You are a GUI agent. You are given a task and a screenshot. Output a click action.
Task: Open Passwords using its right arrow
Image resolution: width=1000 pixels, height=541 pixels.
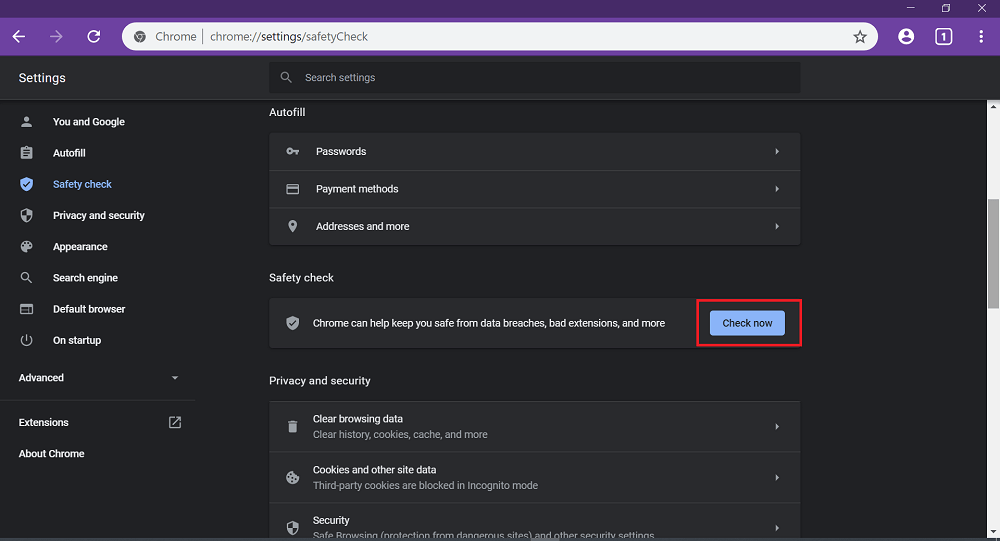point(777,152)
